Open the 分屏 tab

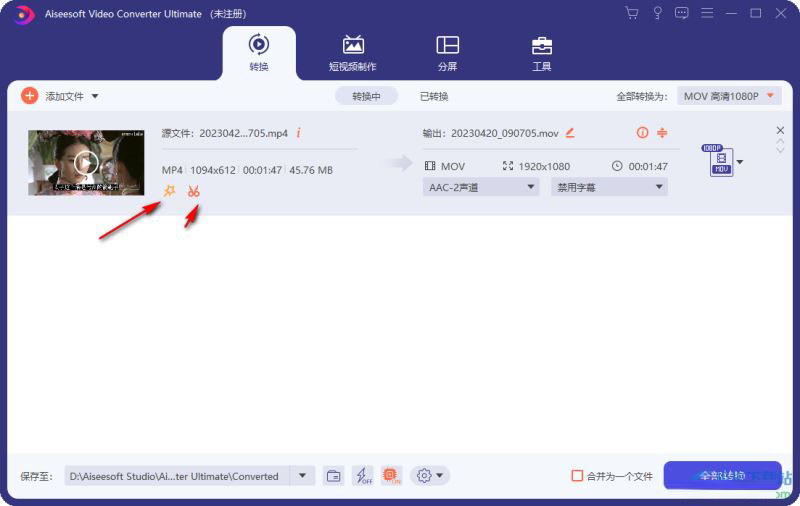447,53
